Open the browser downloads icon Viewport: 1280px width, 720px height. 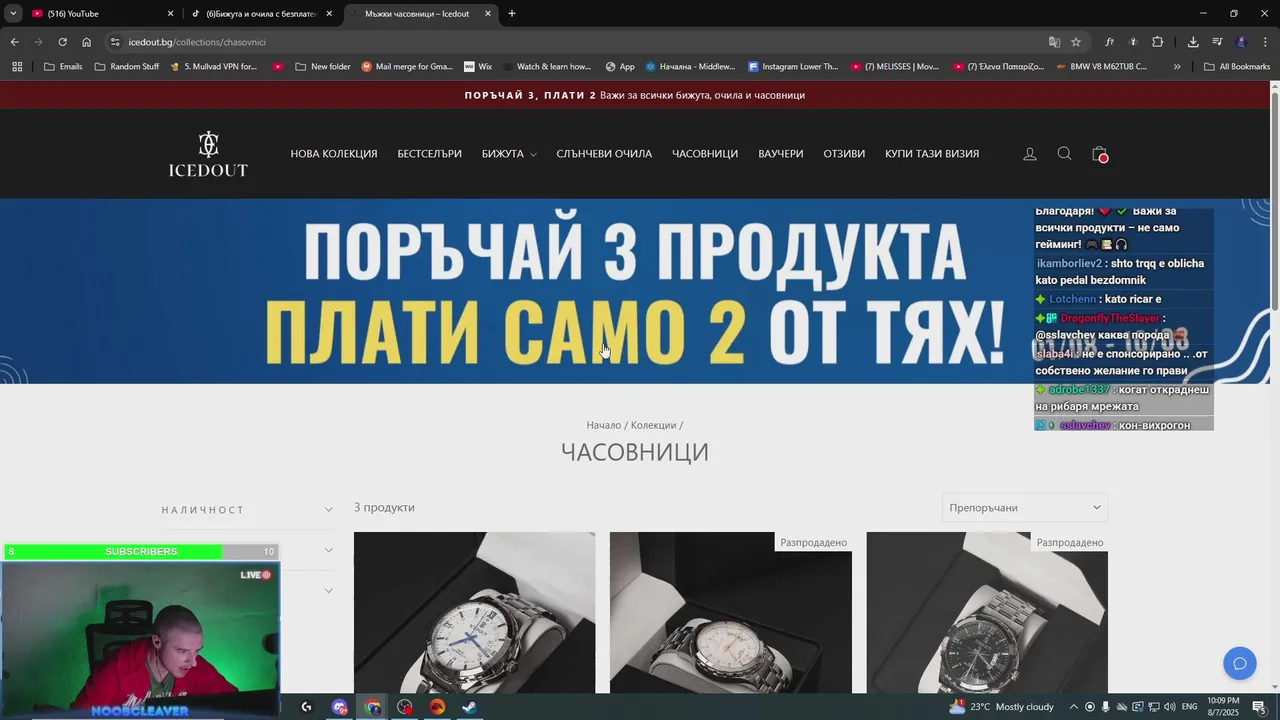pos(1193,42)
